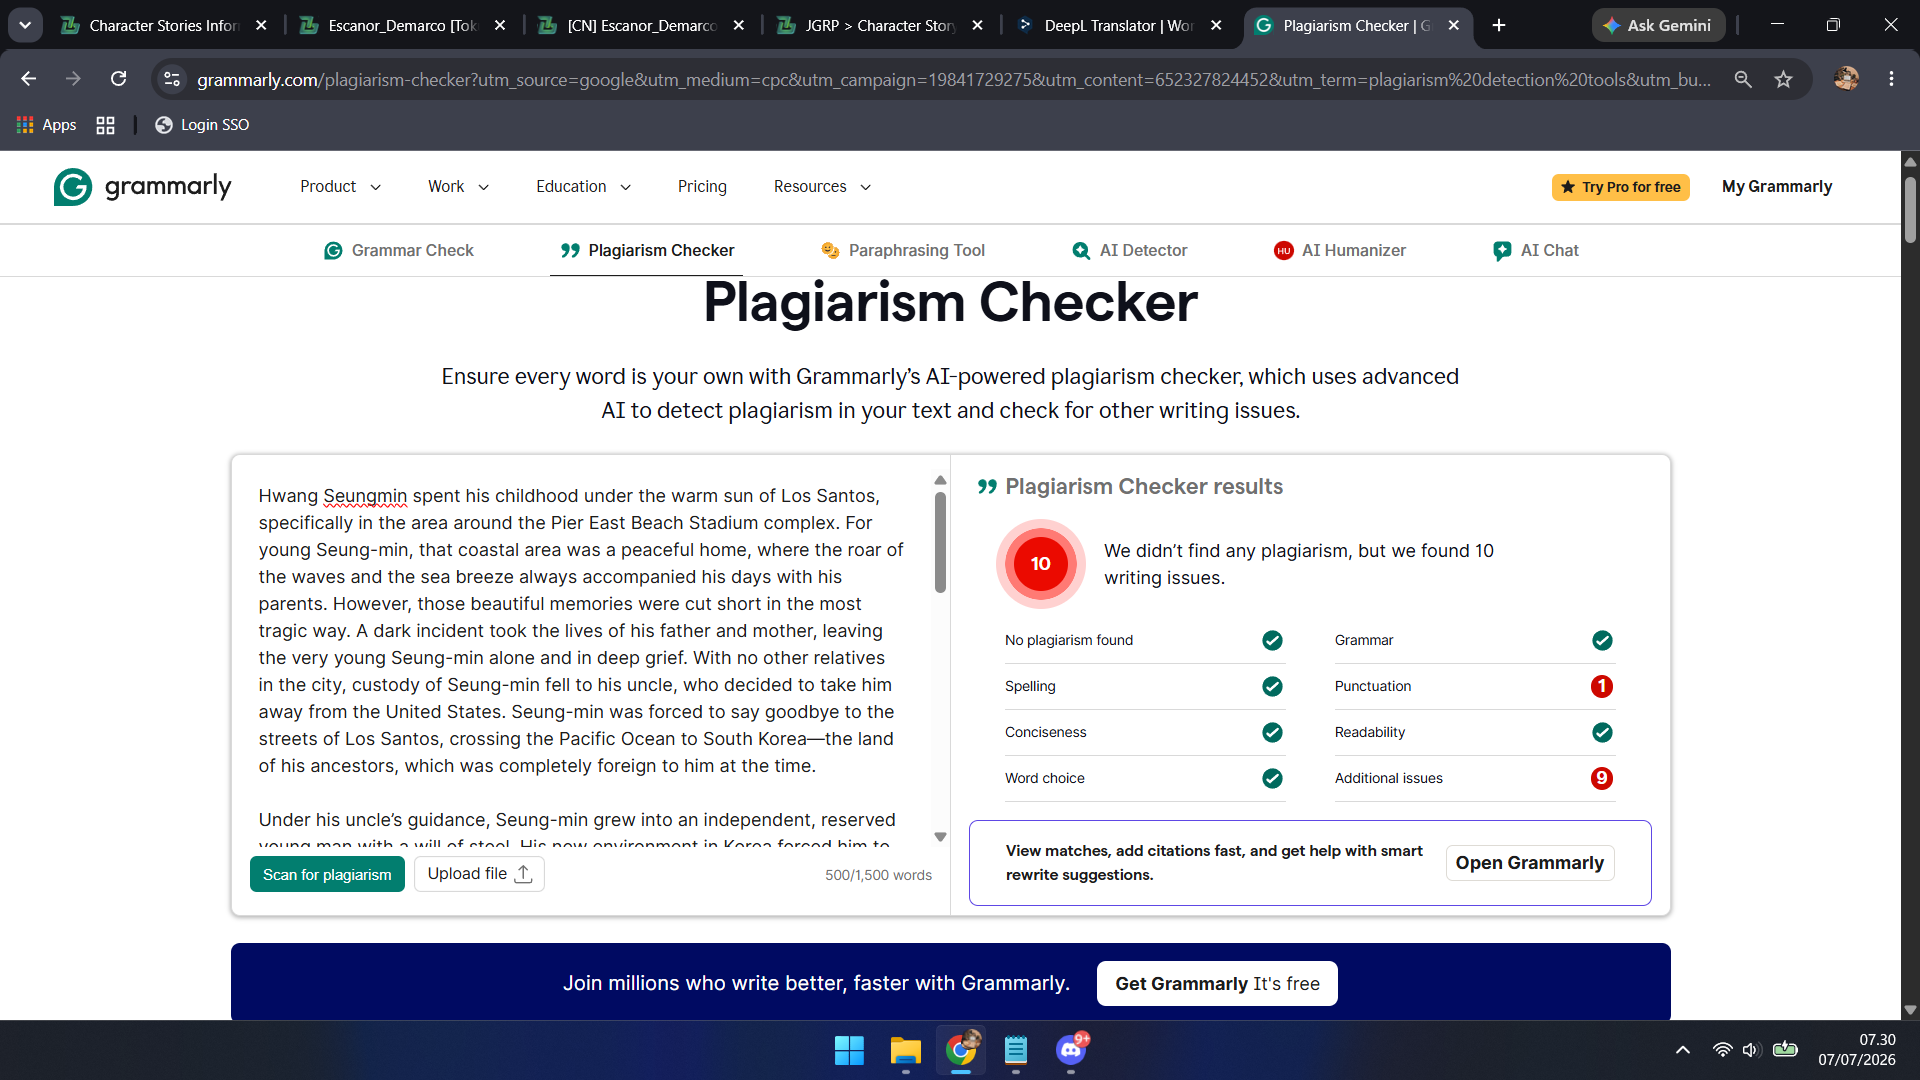
Task: Click the page scrollbar down arrow
Action: (1910, 1010)
